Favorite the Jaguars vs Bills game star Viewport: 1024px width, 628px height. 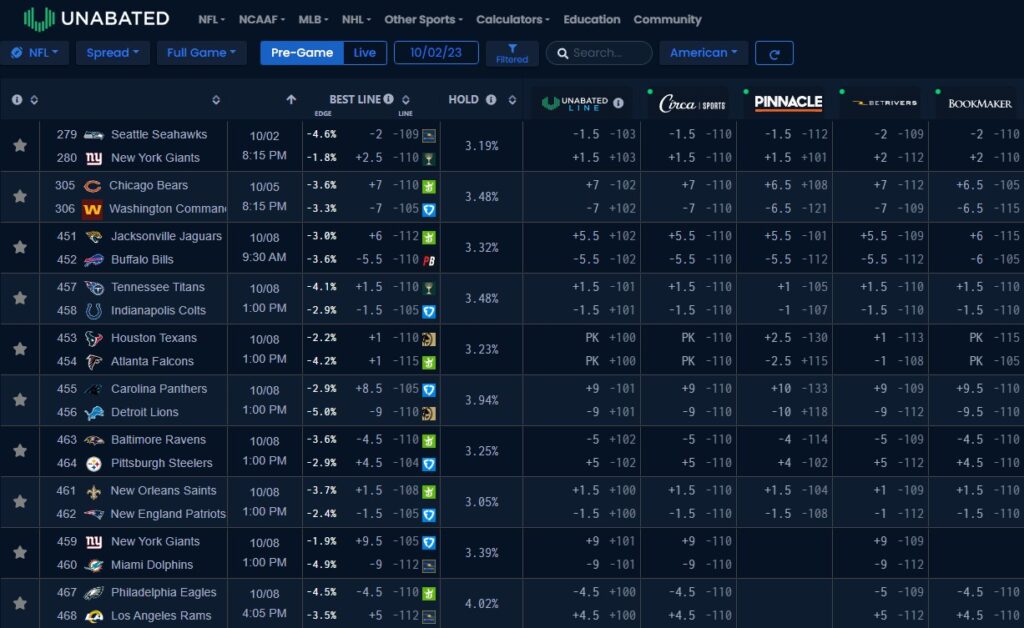point(20,247)
